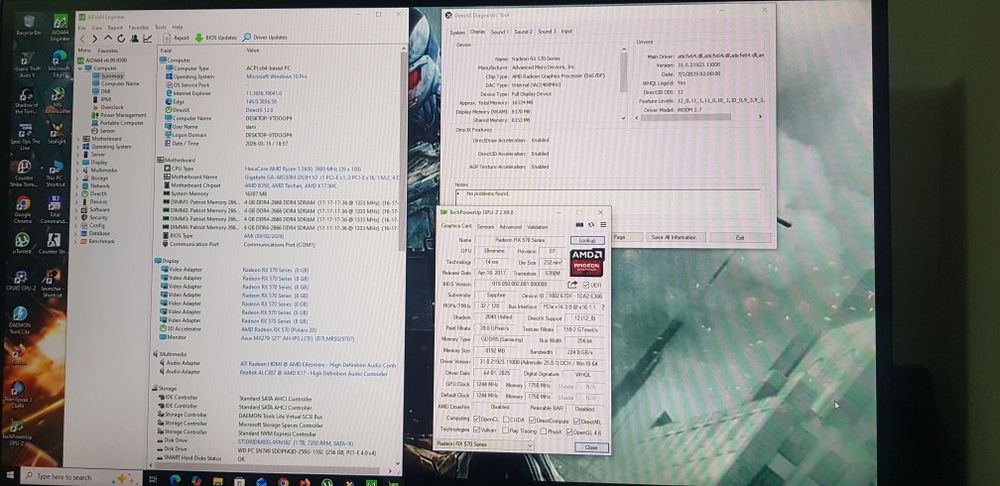This screenshot has width=1000, height=486.
Task: Click the AIDA64 forward navigation arrow
Action: [x=96, y=38]
